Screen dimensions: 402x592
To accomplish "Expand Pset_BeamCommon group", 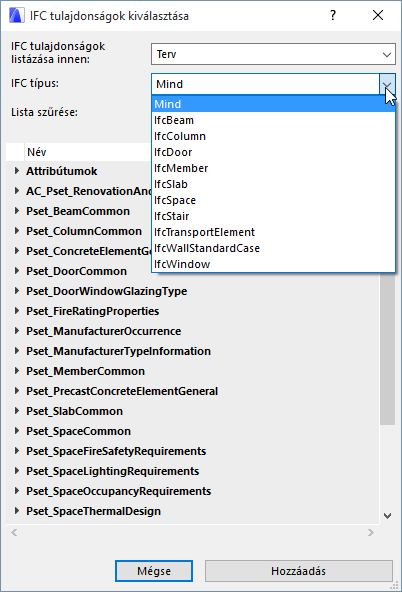I will click(17, 211).
